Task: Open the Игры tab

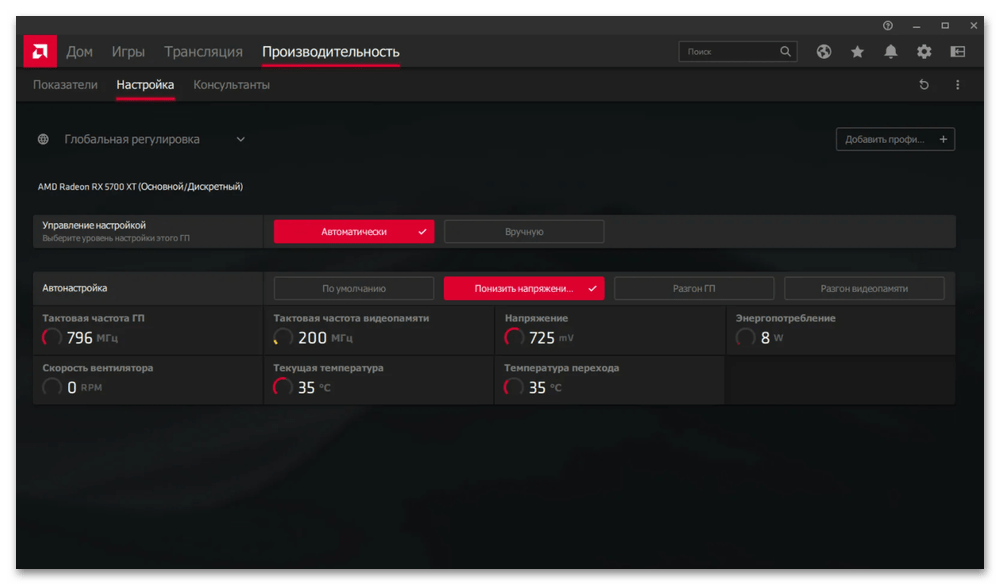Action: tap(128, 52)
